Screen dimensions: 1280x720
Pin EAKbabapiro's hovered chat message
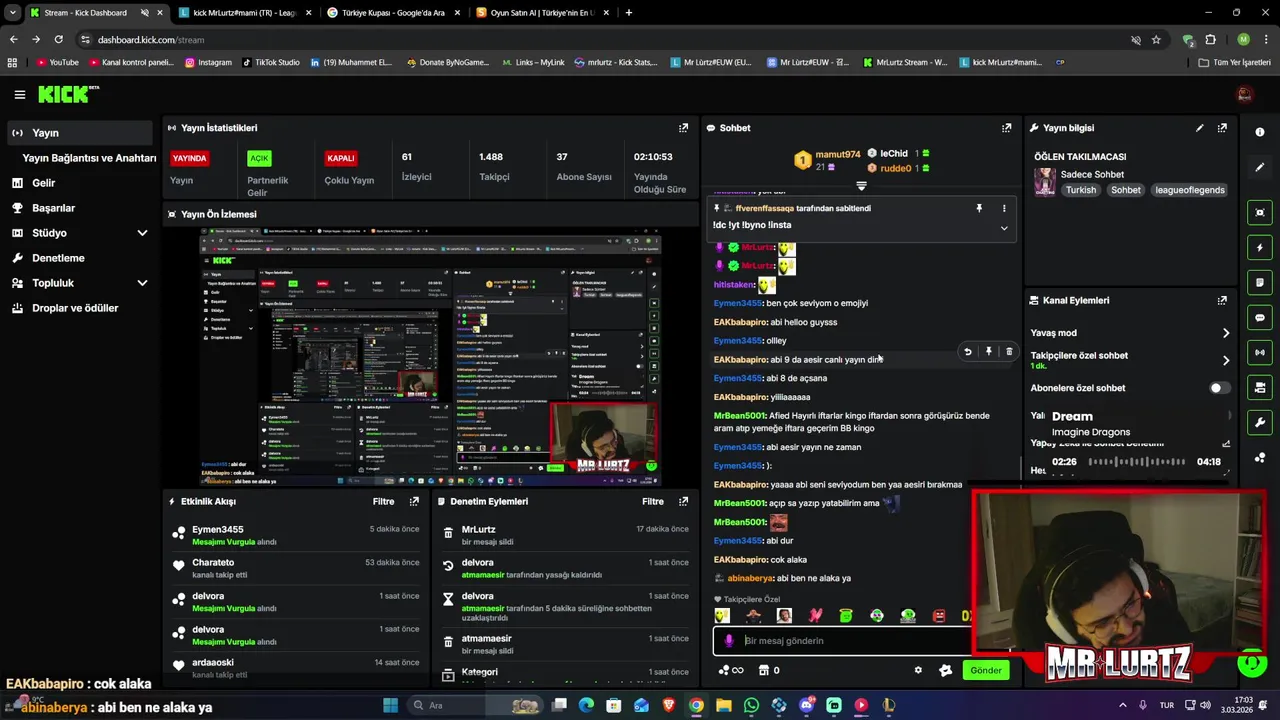[x=988, y=352]
